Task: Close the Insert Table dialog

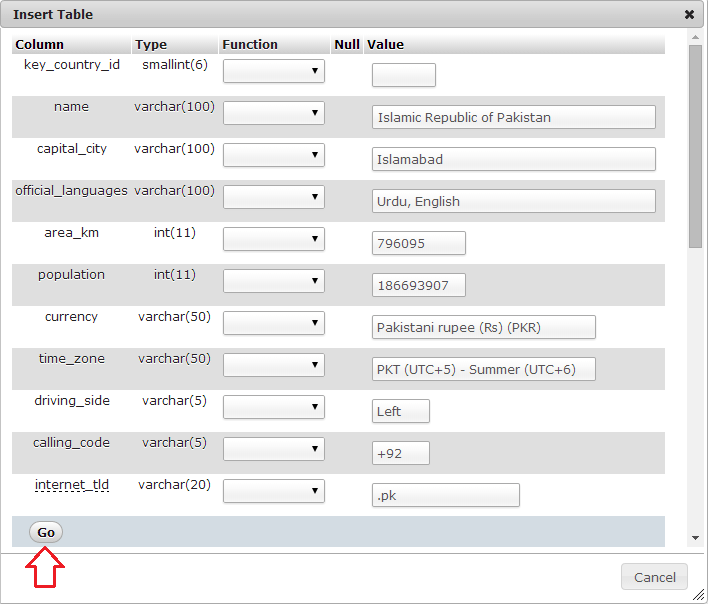Action: [x=689, y=15]
